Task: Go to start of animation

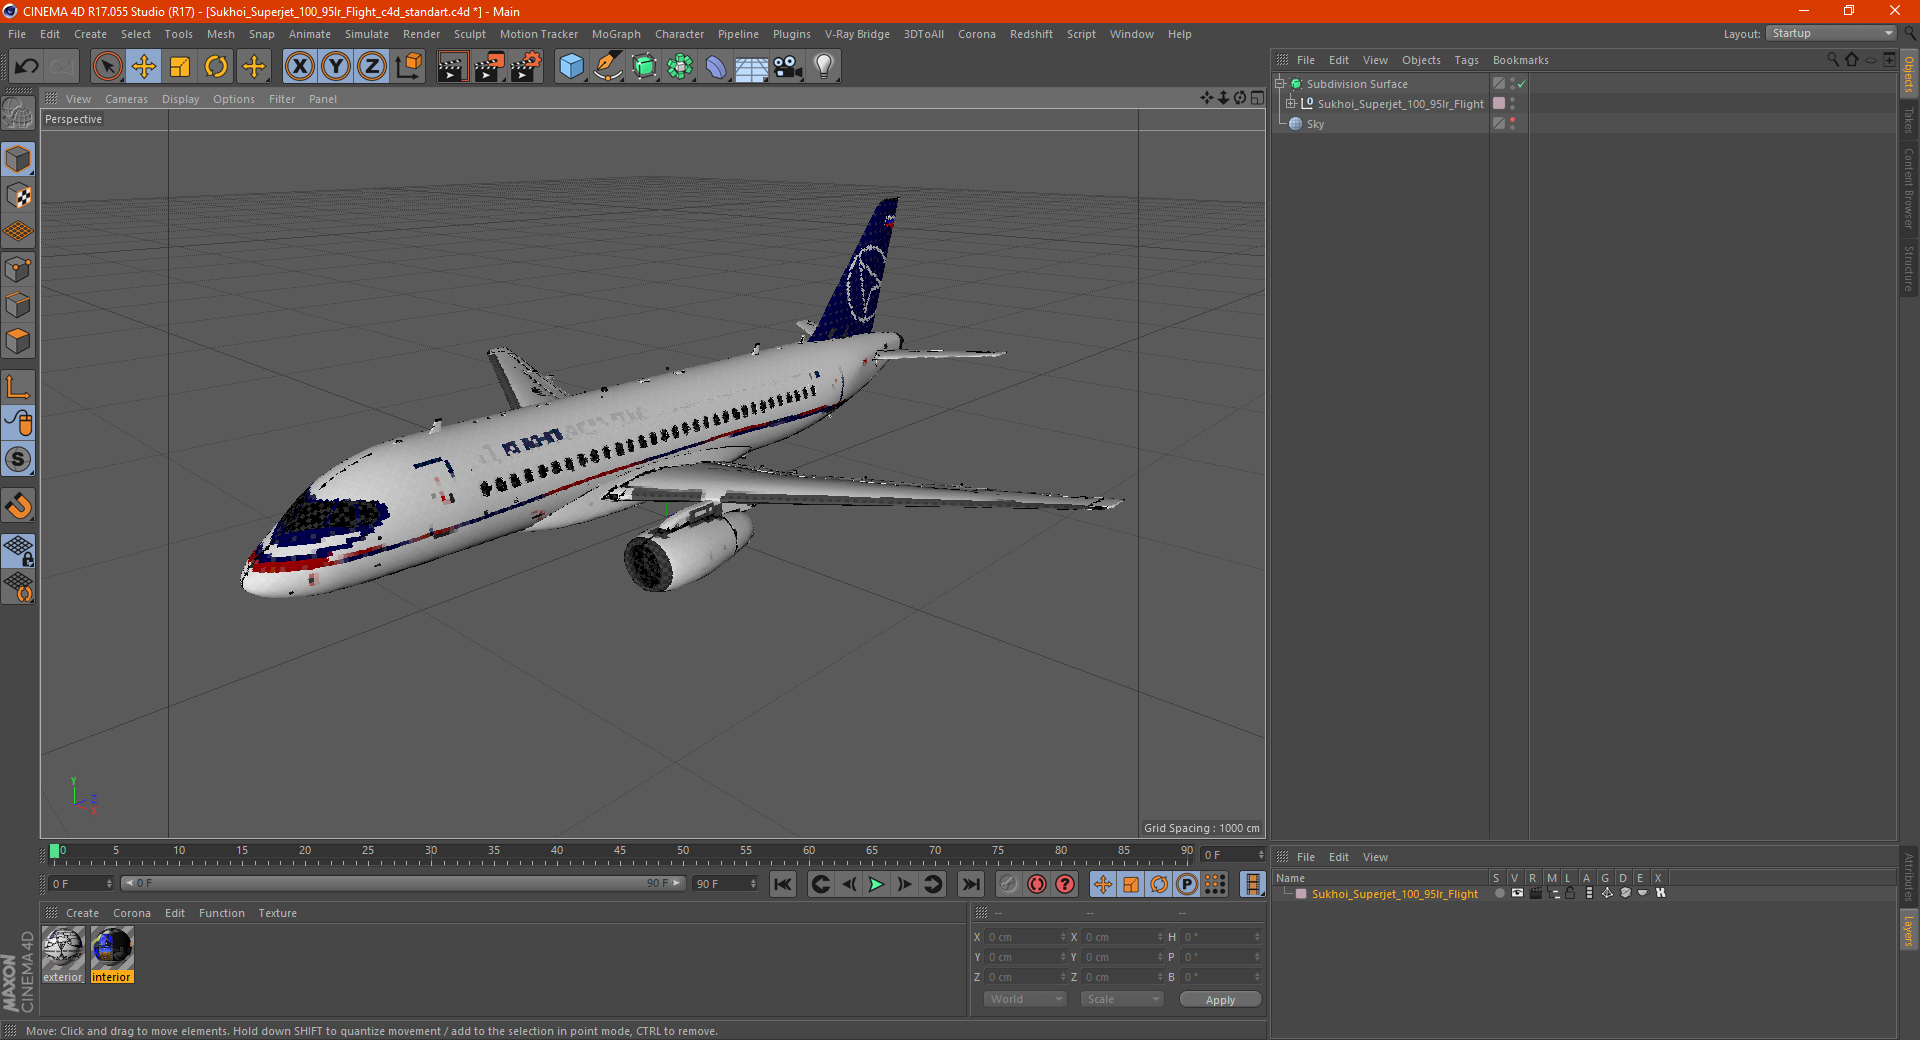Action: (783, 884)
